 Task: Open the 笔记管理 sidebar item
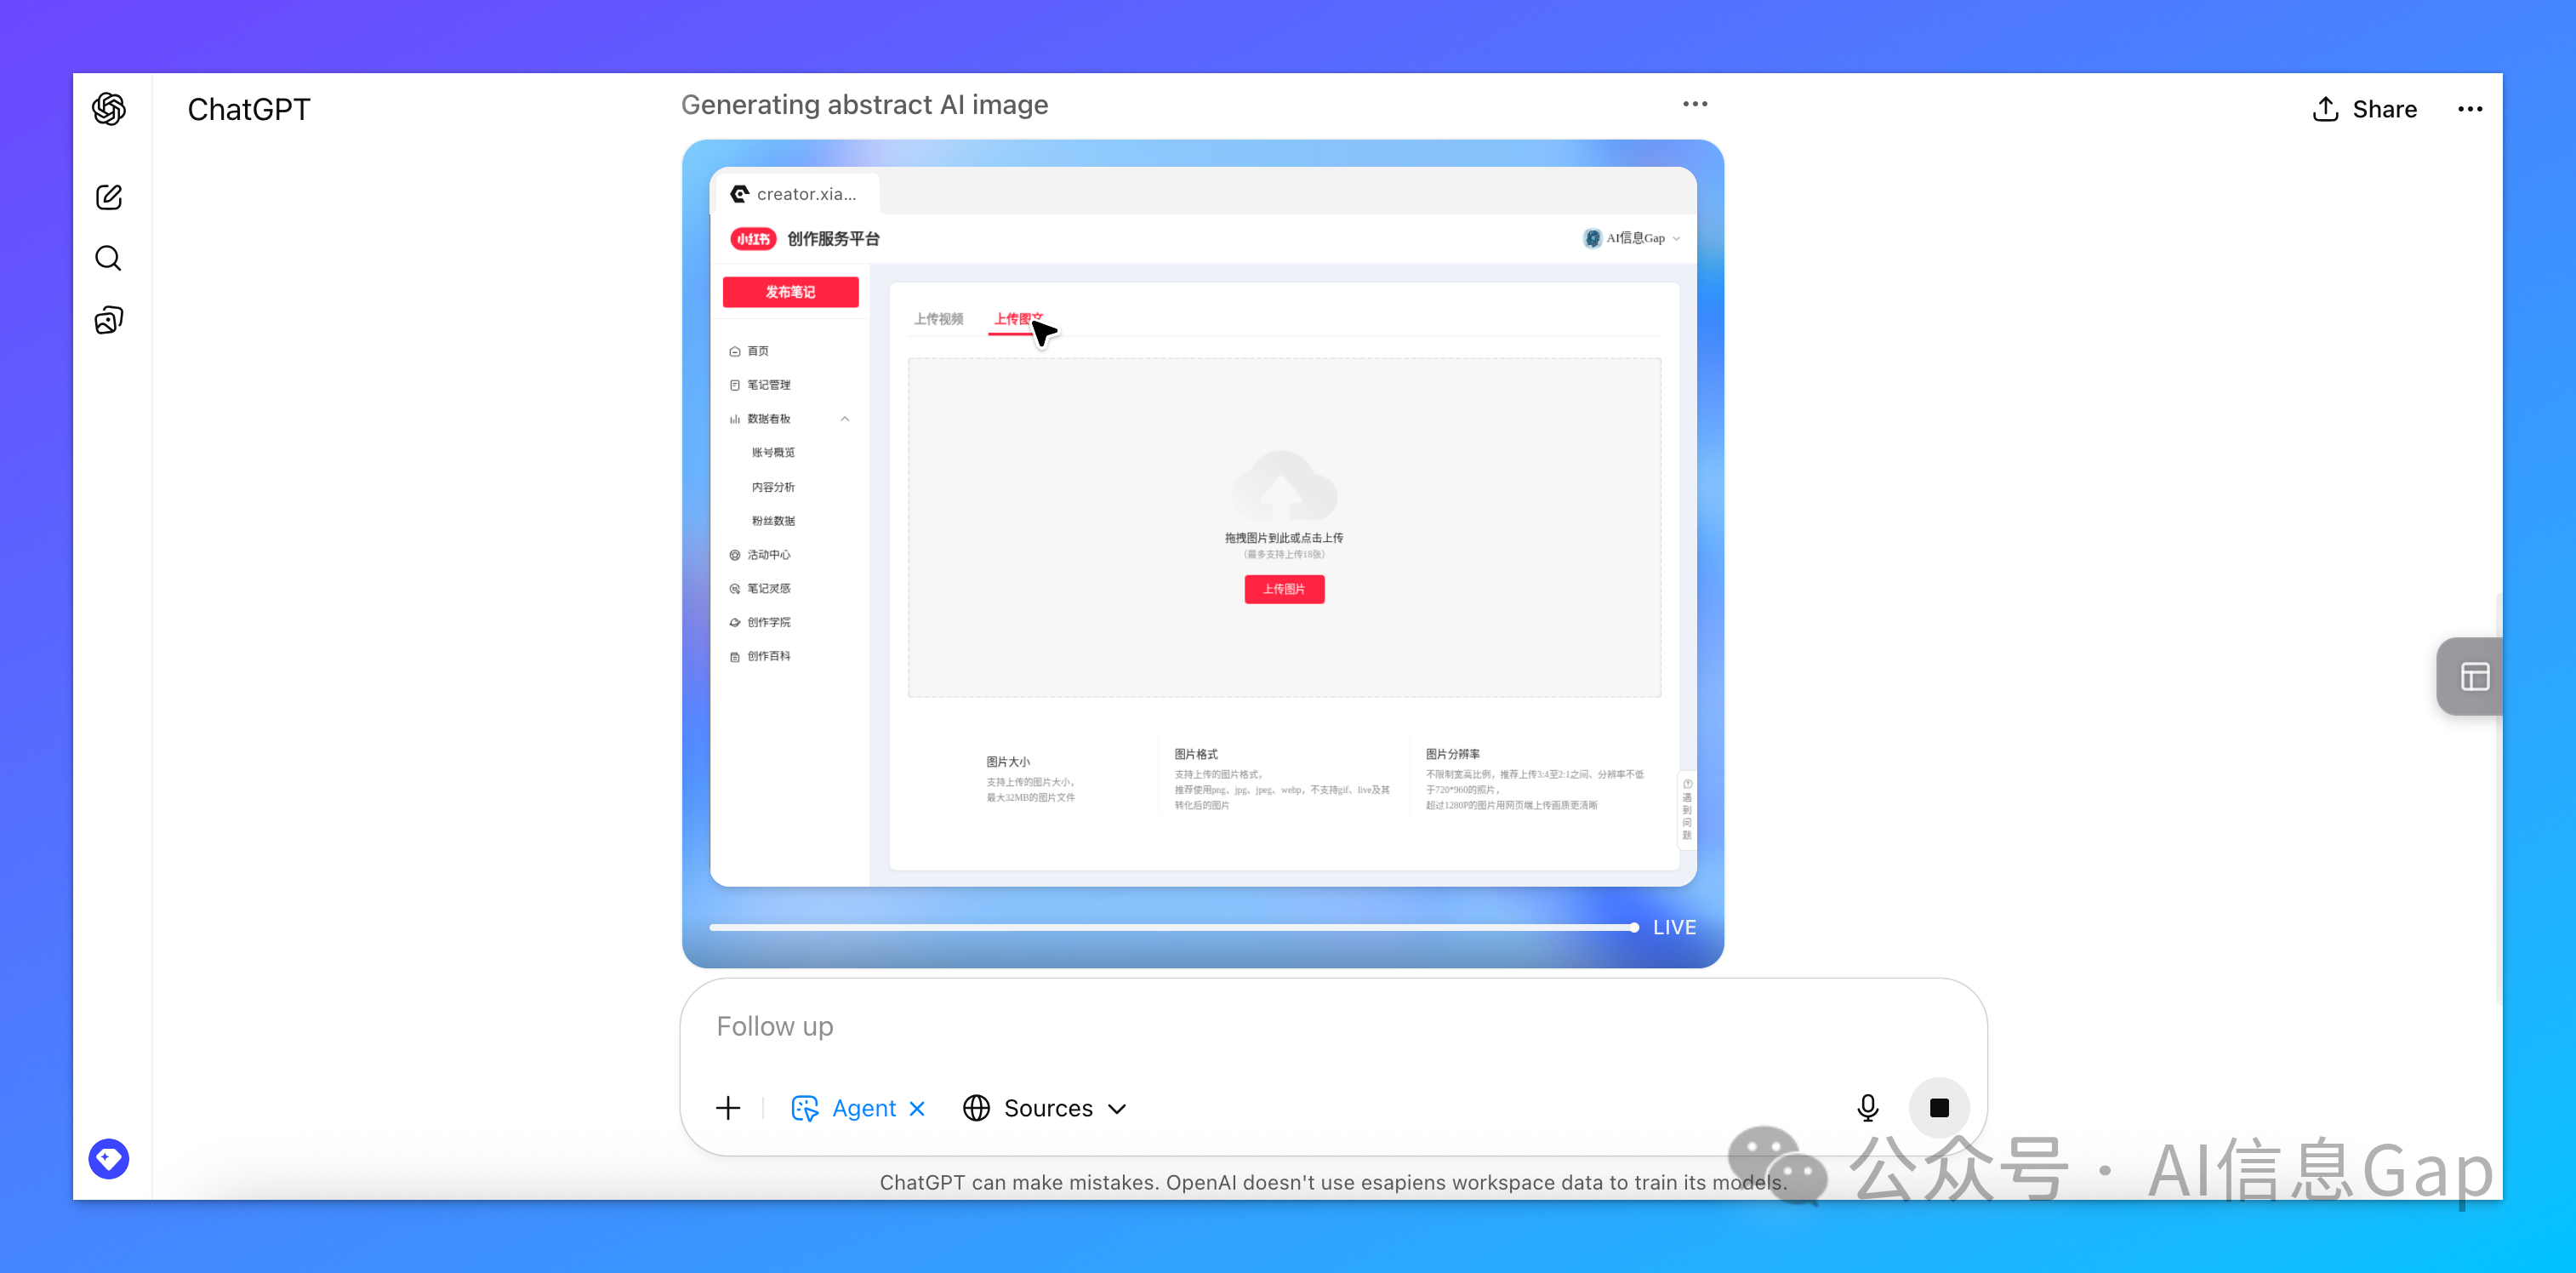tap(768, 385)
